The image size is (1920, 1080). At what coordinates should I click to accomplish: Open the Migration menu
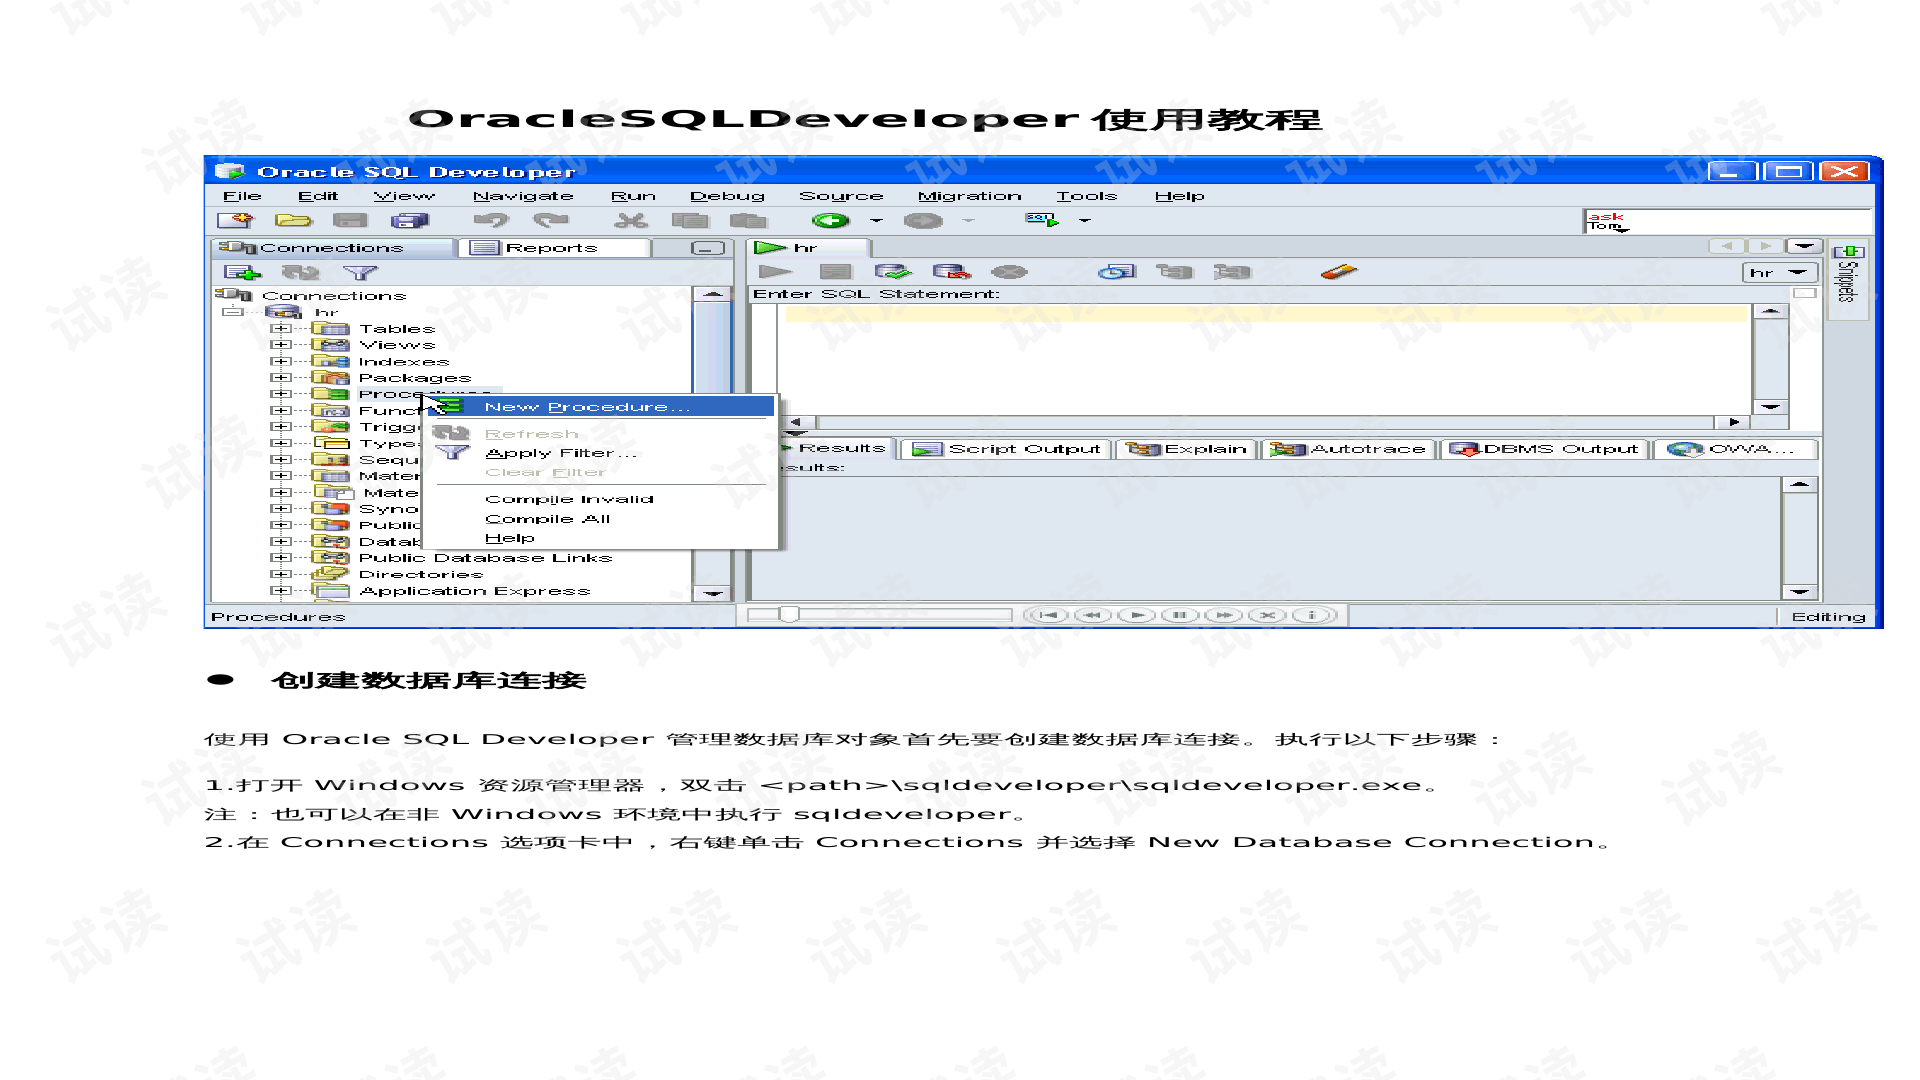[x=969, y=196]
